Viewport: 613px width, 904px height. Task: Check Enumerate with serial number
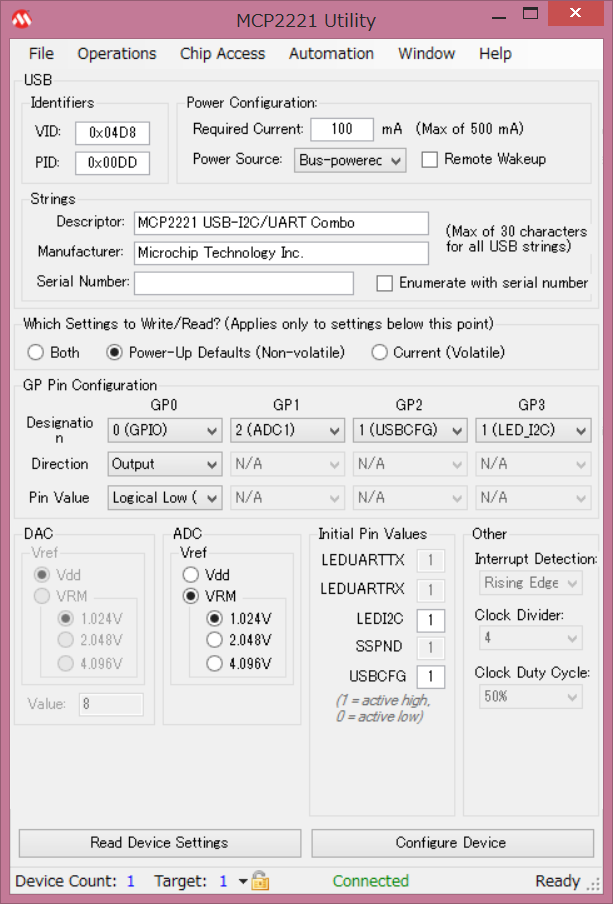pos(384,283)
